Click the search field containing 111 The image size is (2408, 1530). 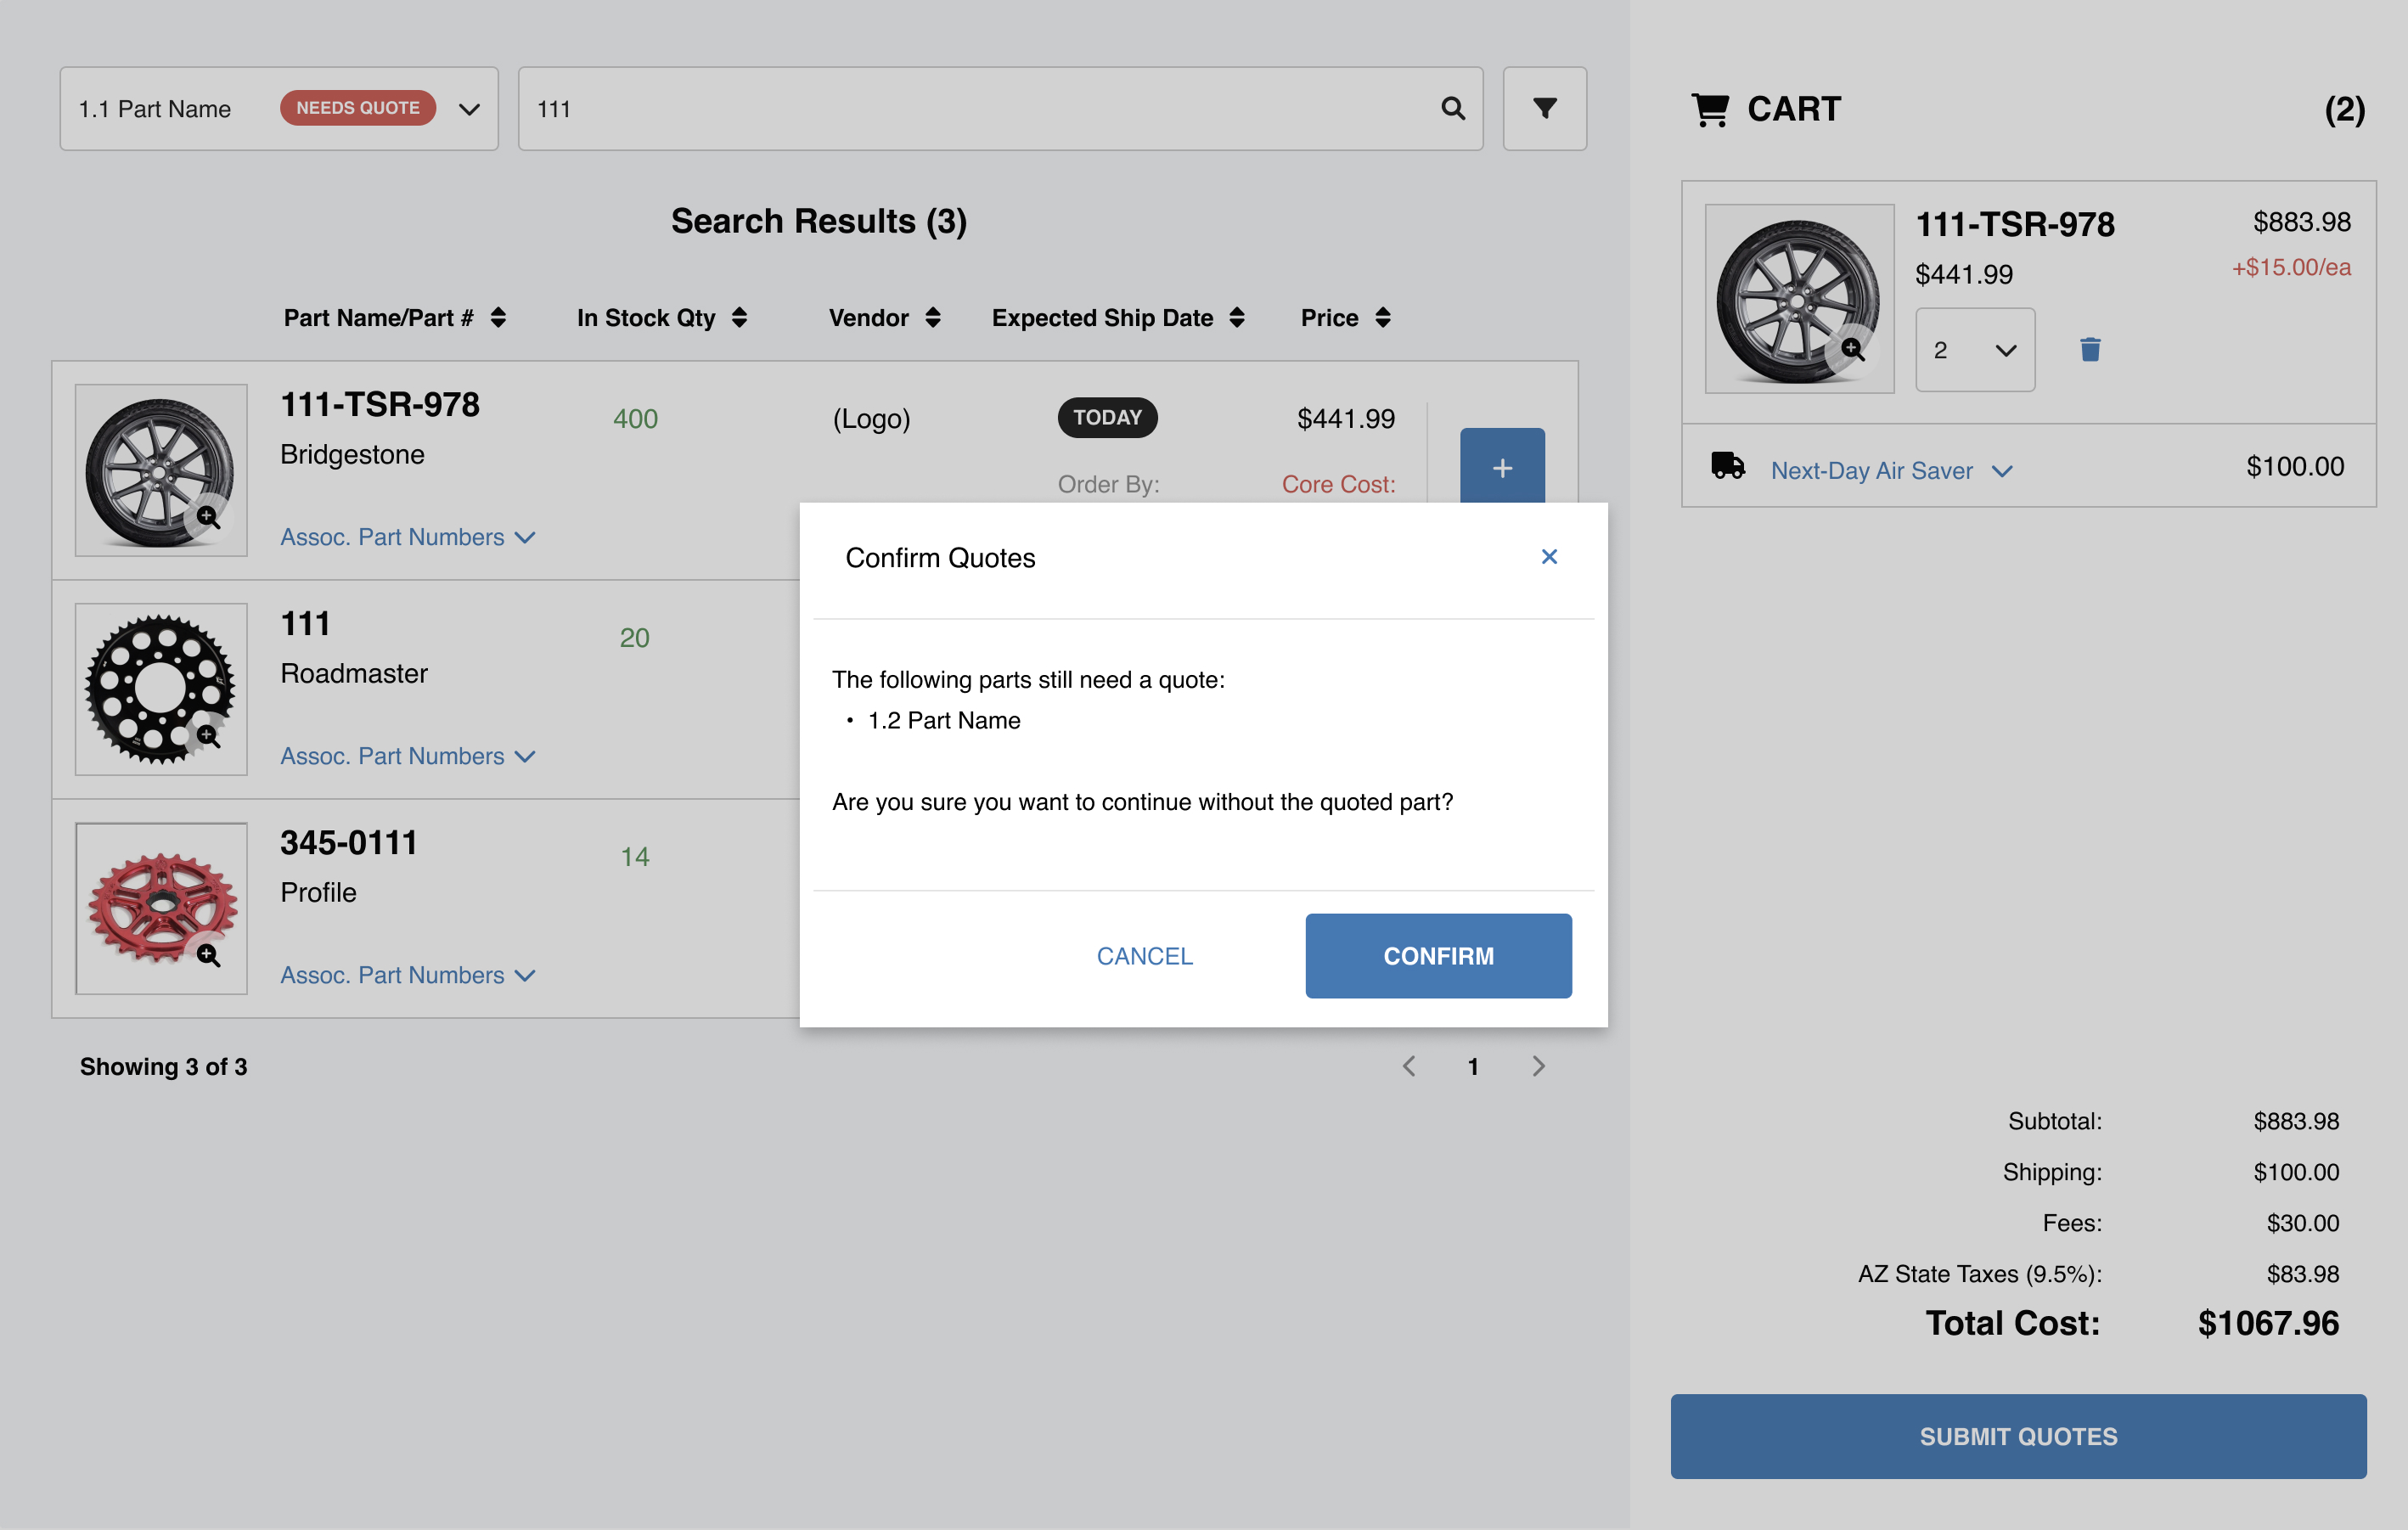coord(980,109)
